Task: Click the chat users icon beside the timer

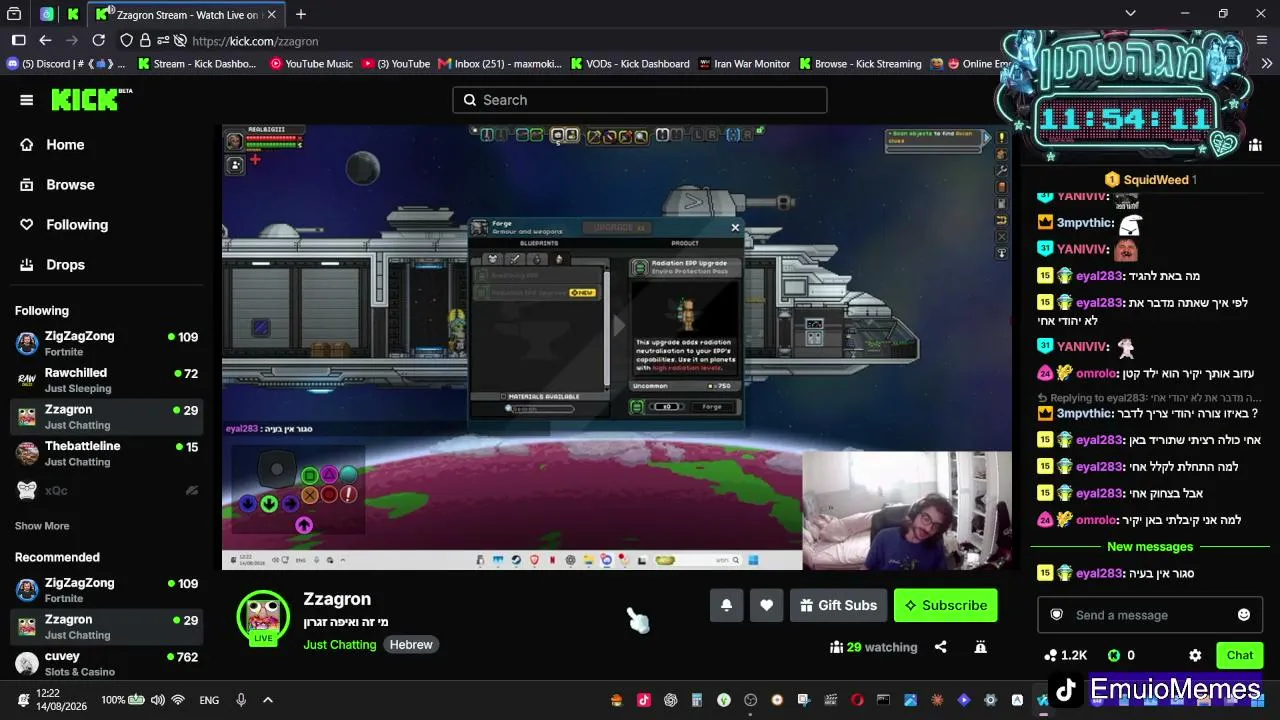Action: (1255, 145)
